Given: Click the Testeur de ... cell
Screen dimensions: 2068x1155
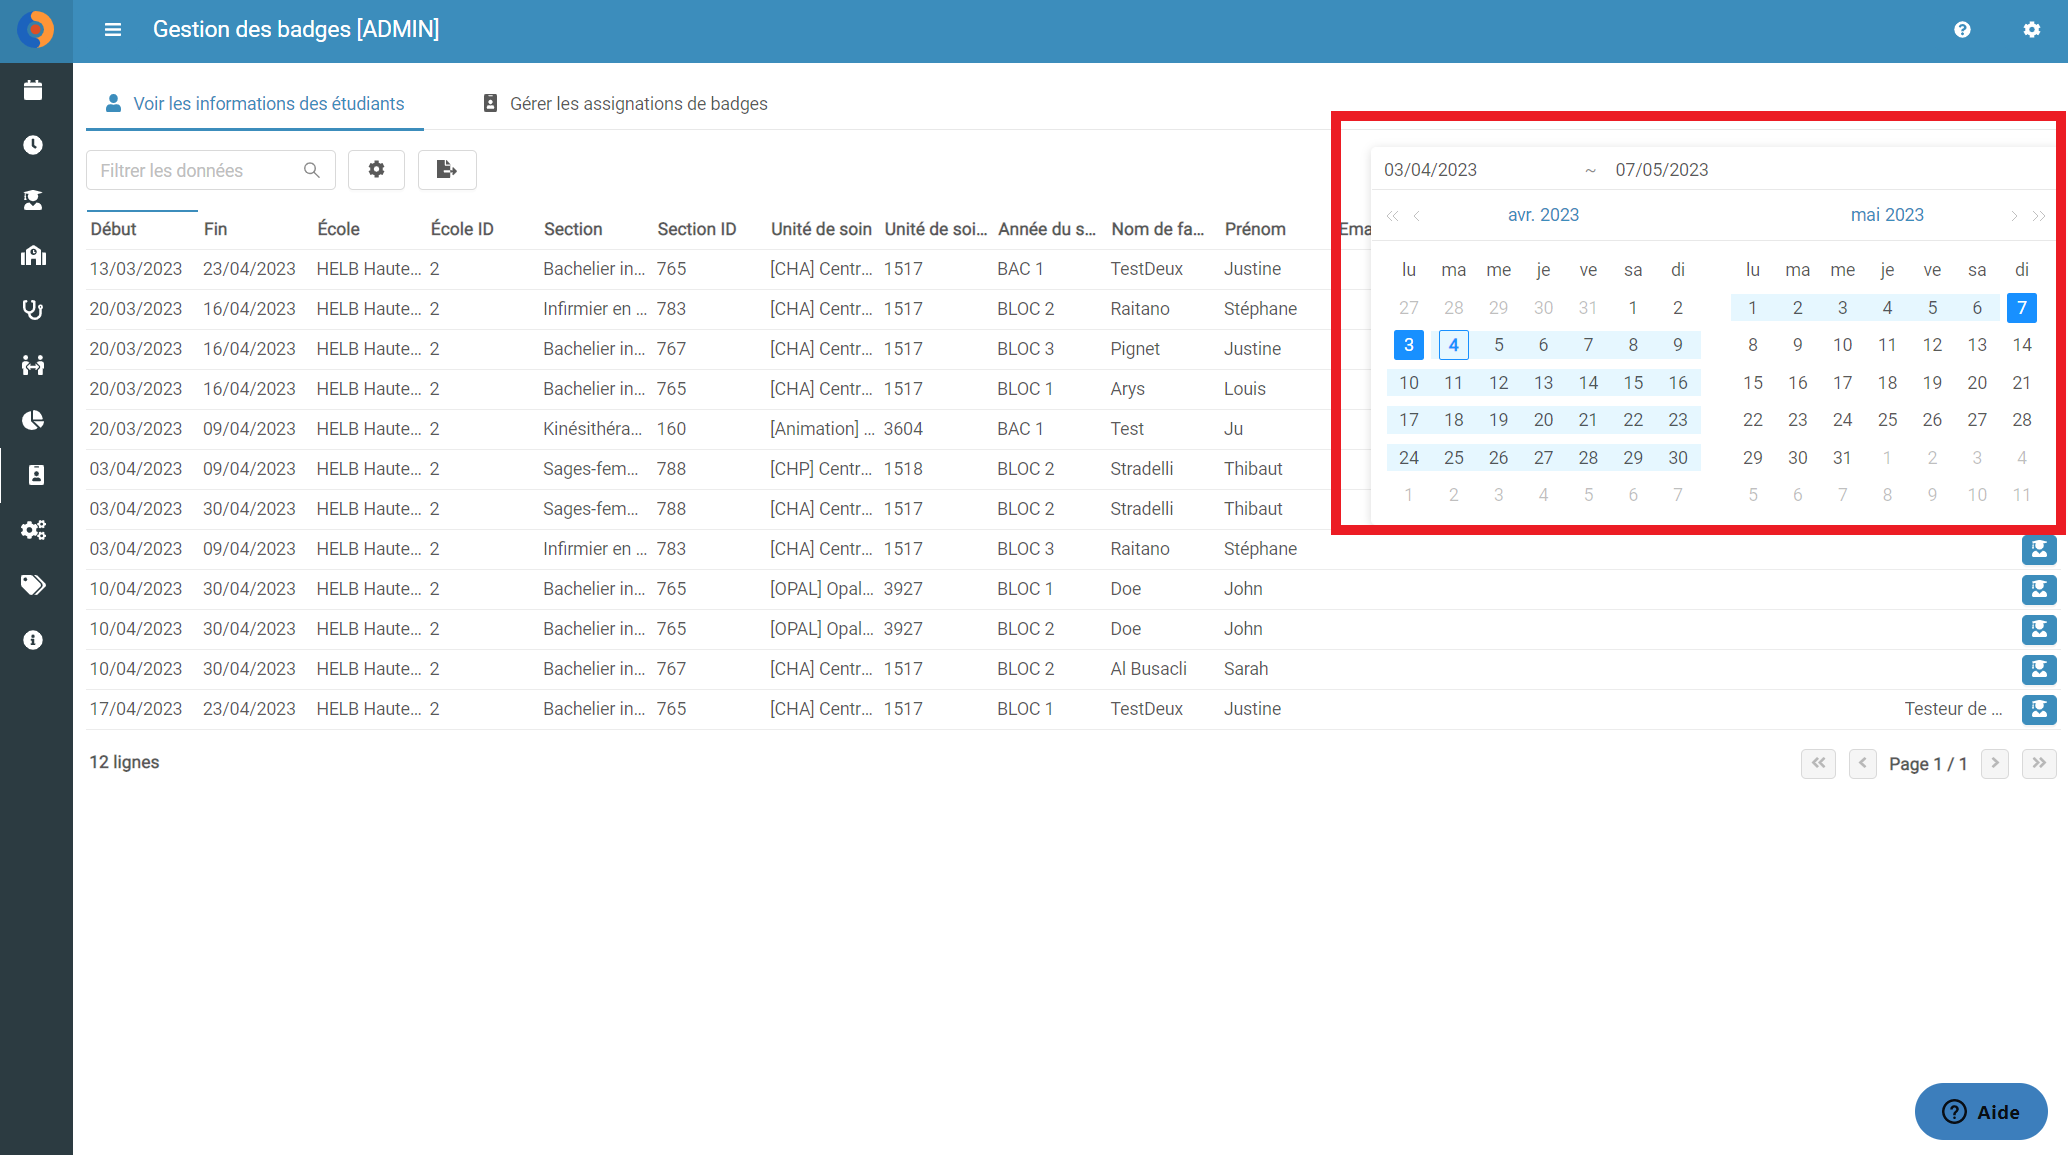Looking at the screenshot, I should (1953, 709).
